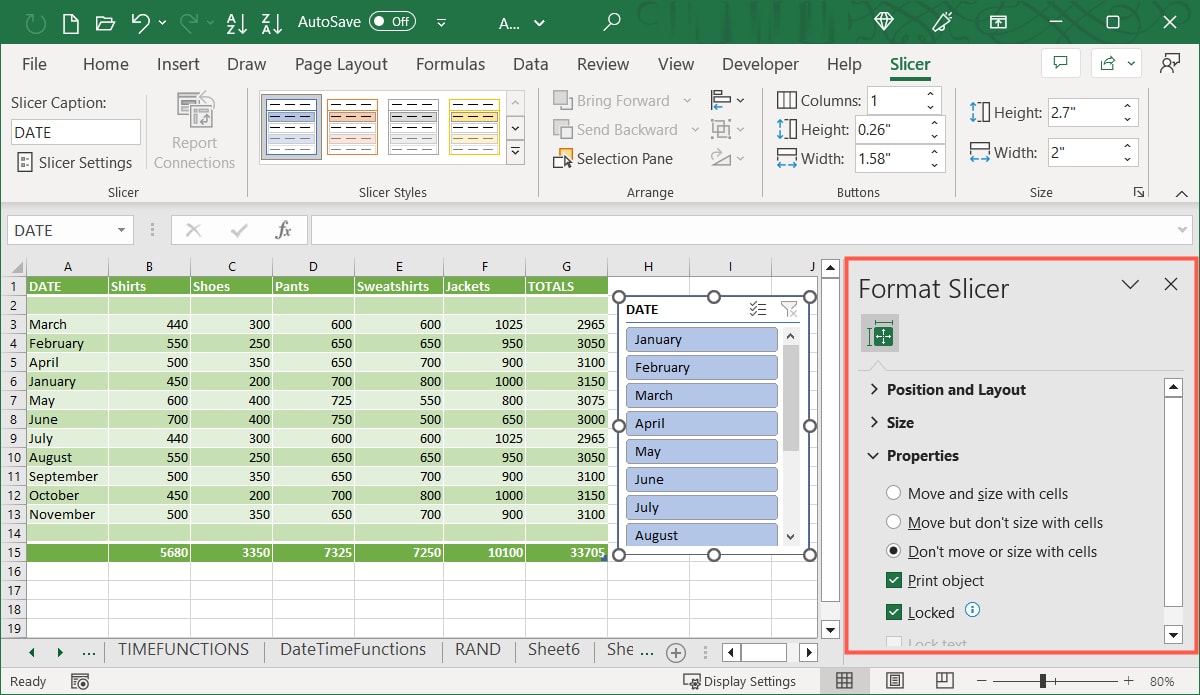Click the New File icon in quick access toolbar
The image size is (1200, 695).
pyautogui.click(x=70, y=22)
